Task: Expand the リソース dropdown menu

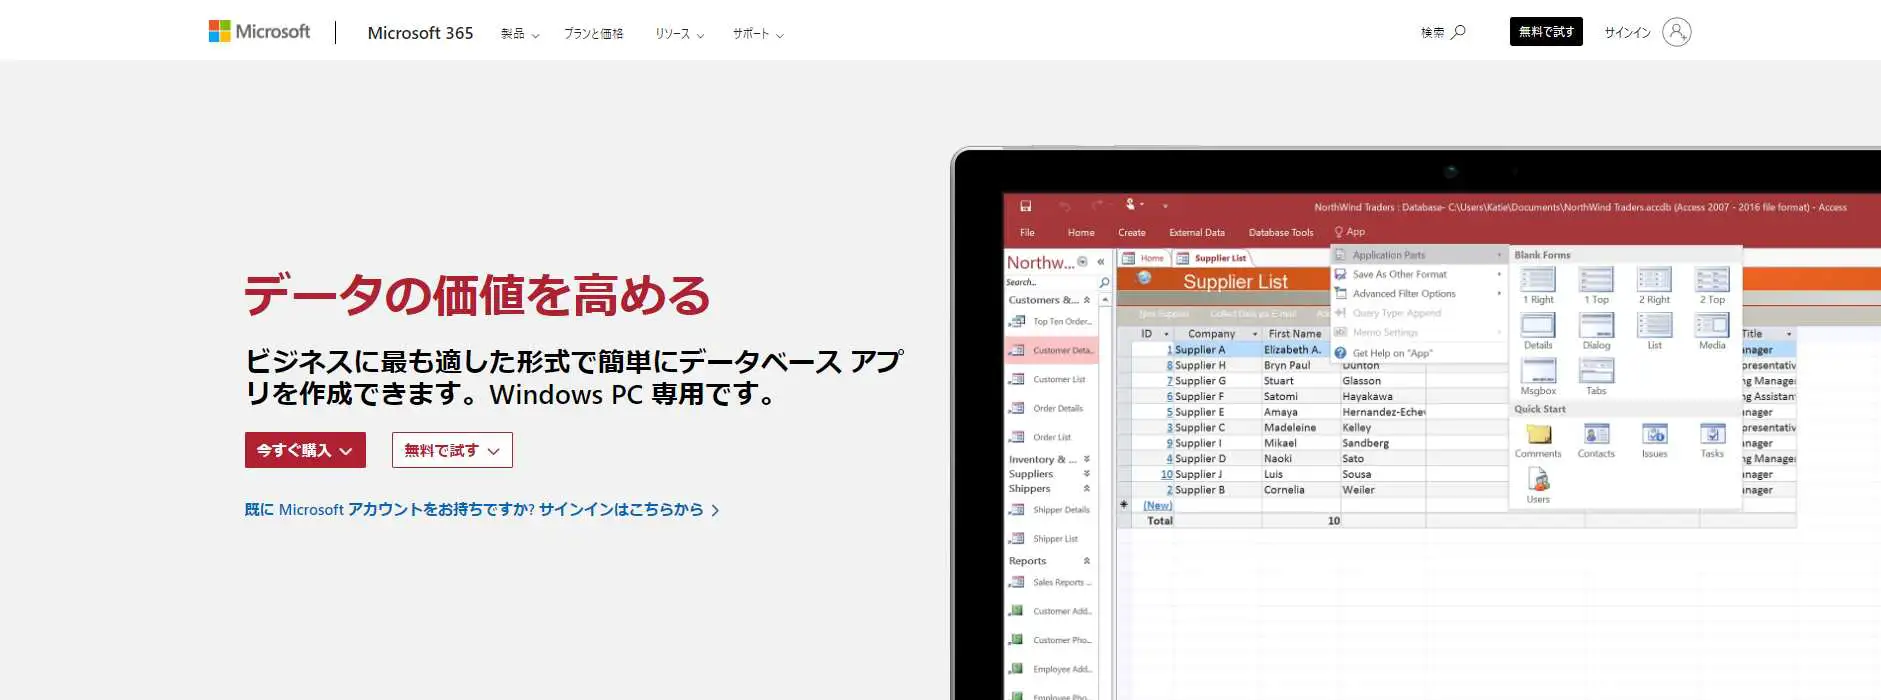Action: tap(680, 34)
